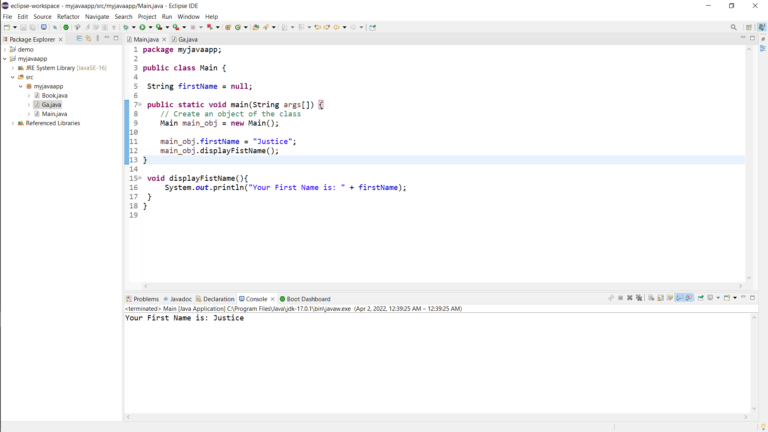Image resolution: width=768 pixels, height=432 pixels.
Task: Select Book.java in Package Explorer
Action: [x=54, y=95]
